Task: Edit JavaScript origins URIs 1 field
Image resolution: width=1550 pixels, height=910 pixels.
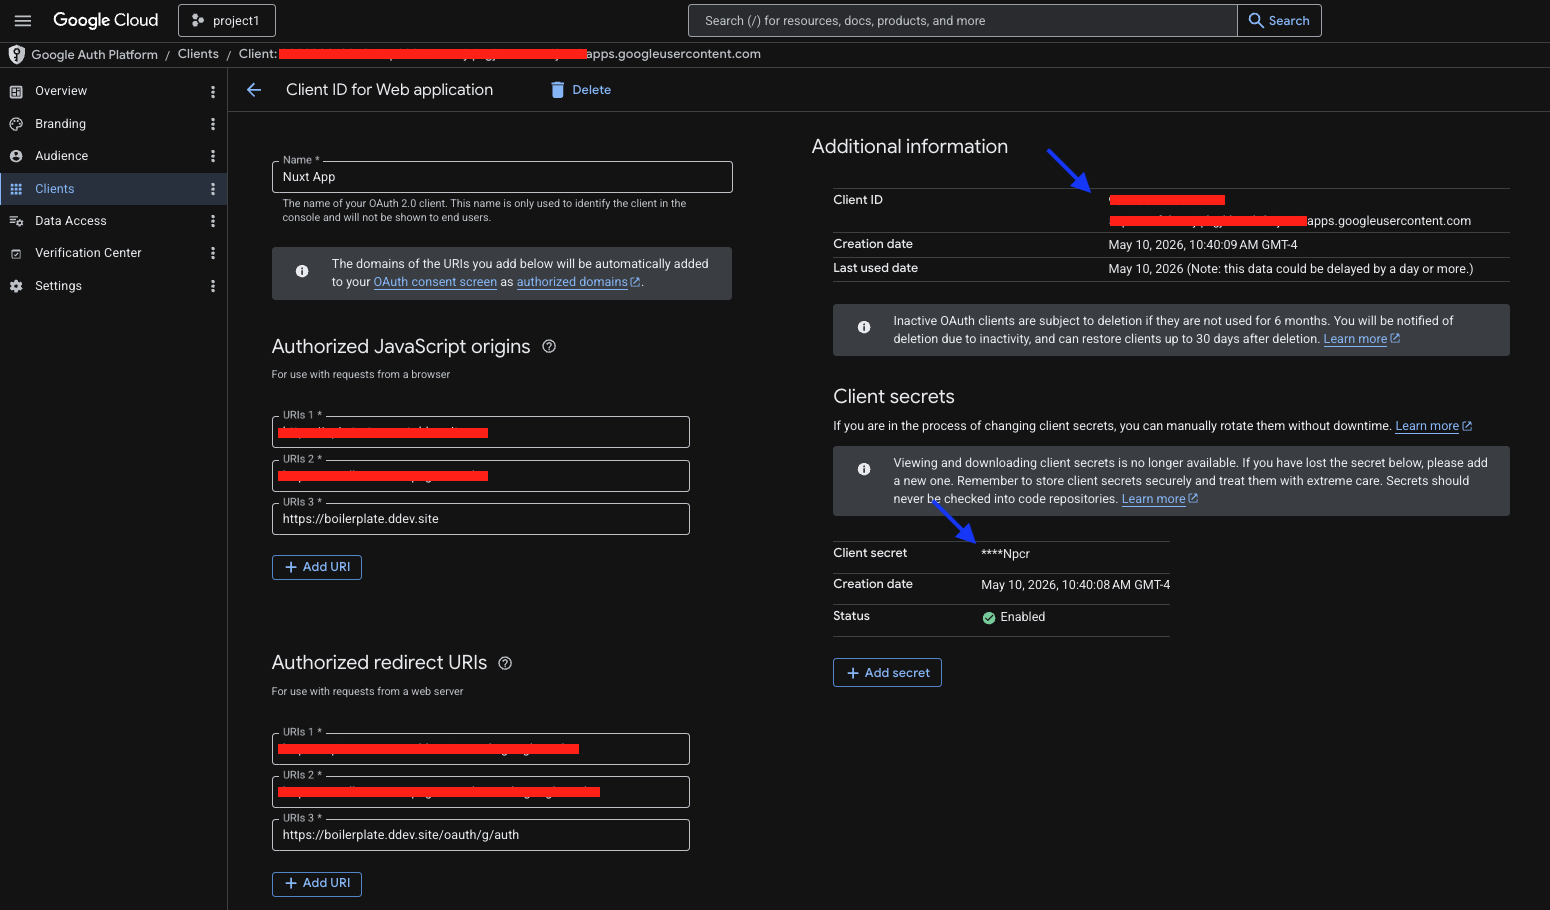Action: 481,432
